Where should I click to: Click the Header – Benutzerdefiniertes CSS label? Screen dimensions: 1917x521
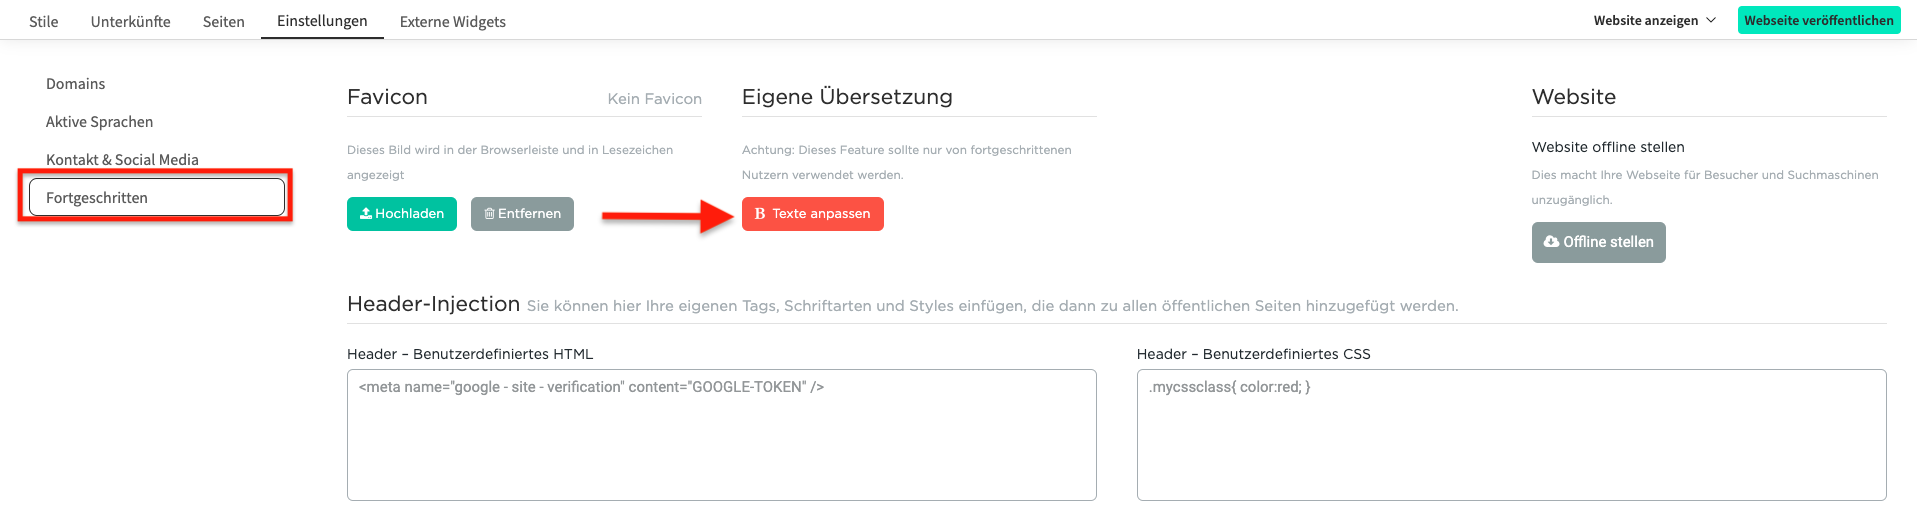tap(1253, 354)
